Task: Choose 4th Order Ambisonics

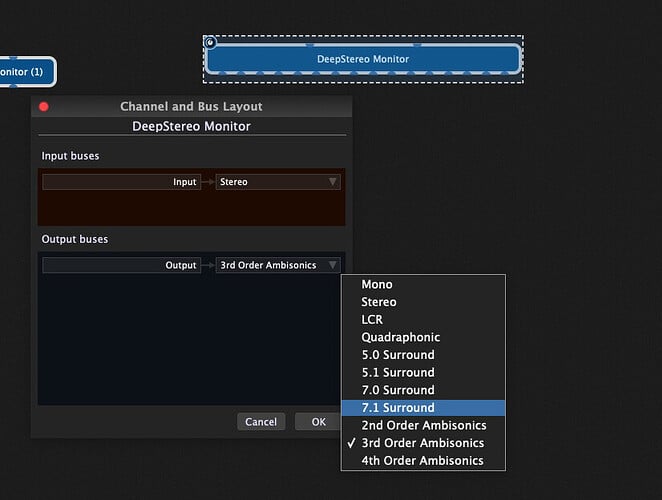Action: 423,460
